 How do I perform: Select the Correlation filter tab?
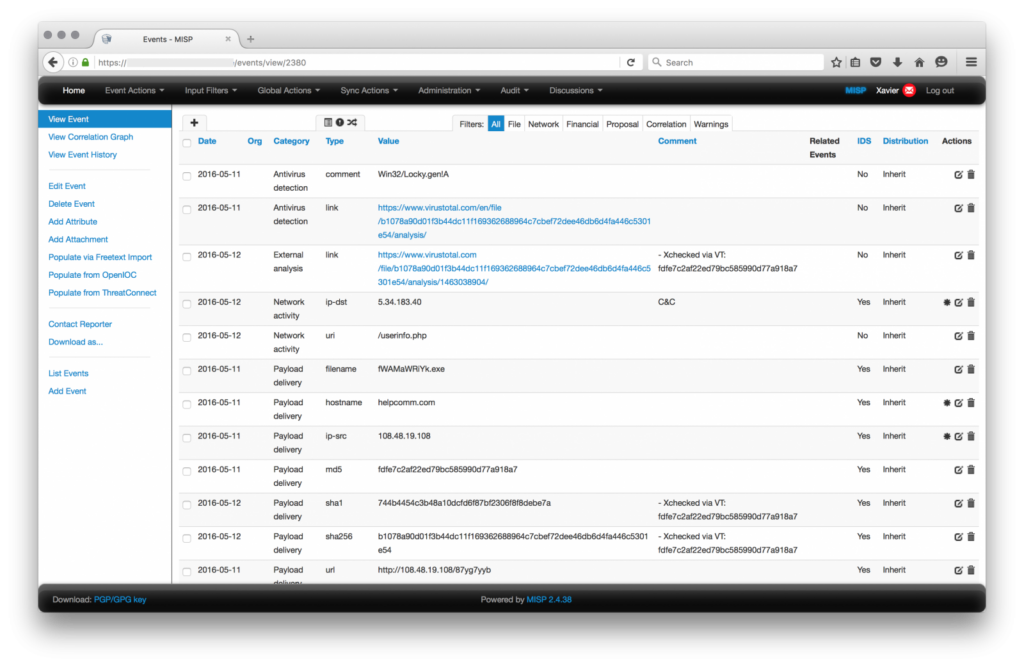[x=666, y=124]
